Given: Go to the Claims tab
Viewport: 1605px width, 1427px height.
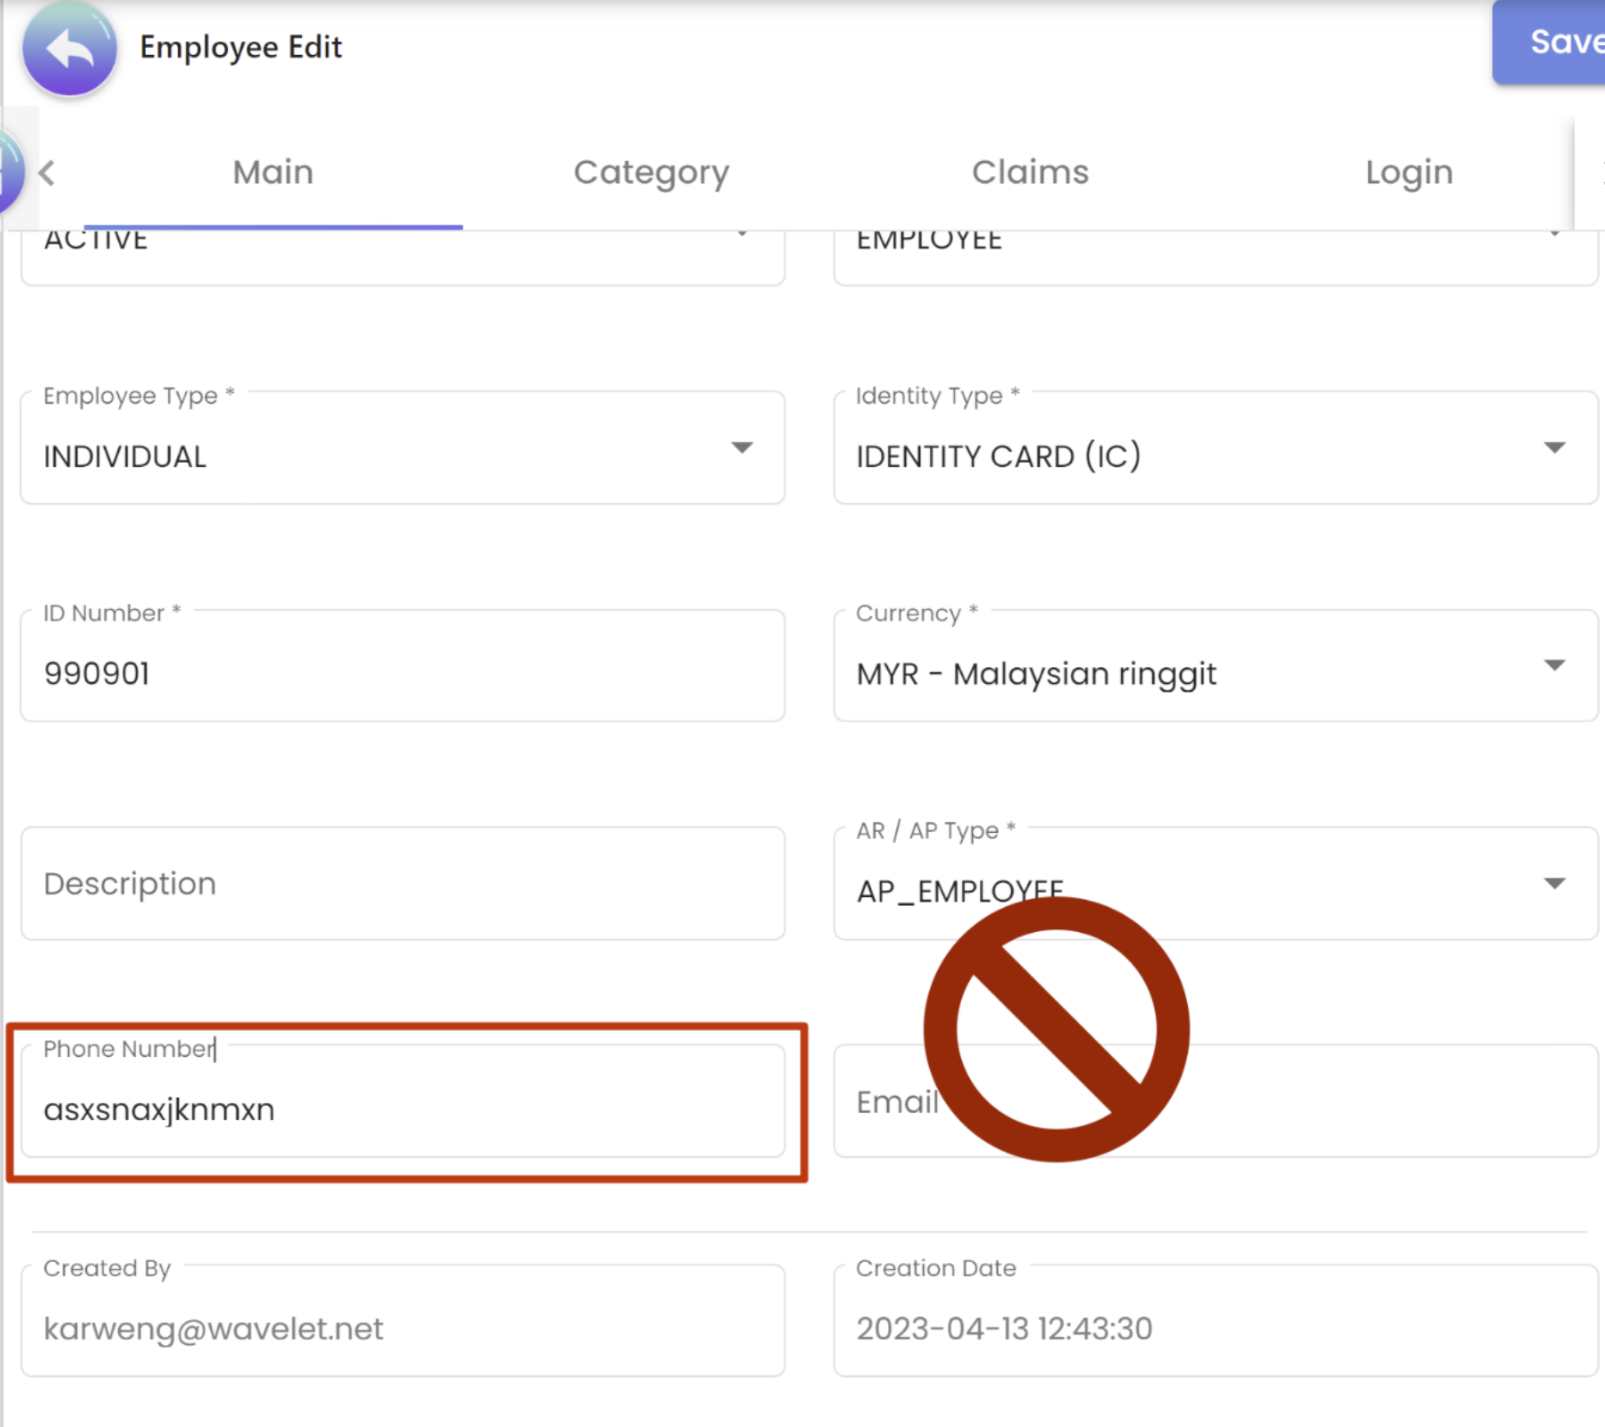Looking at the screenshot, I should click(x=1030, y=173).
